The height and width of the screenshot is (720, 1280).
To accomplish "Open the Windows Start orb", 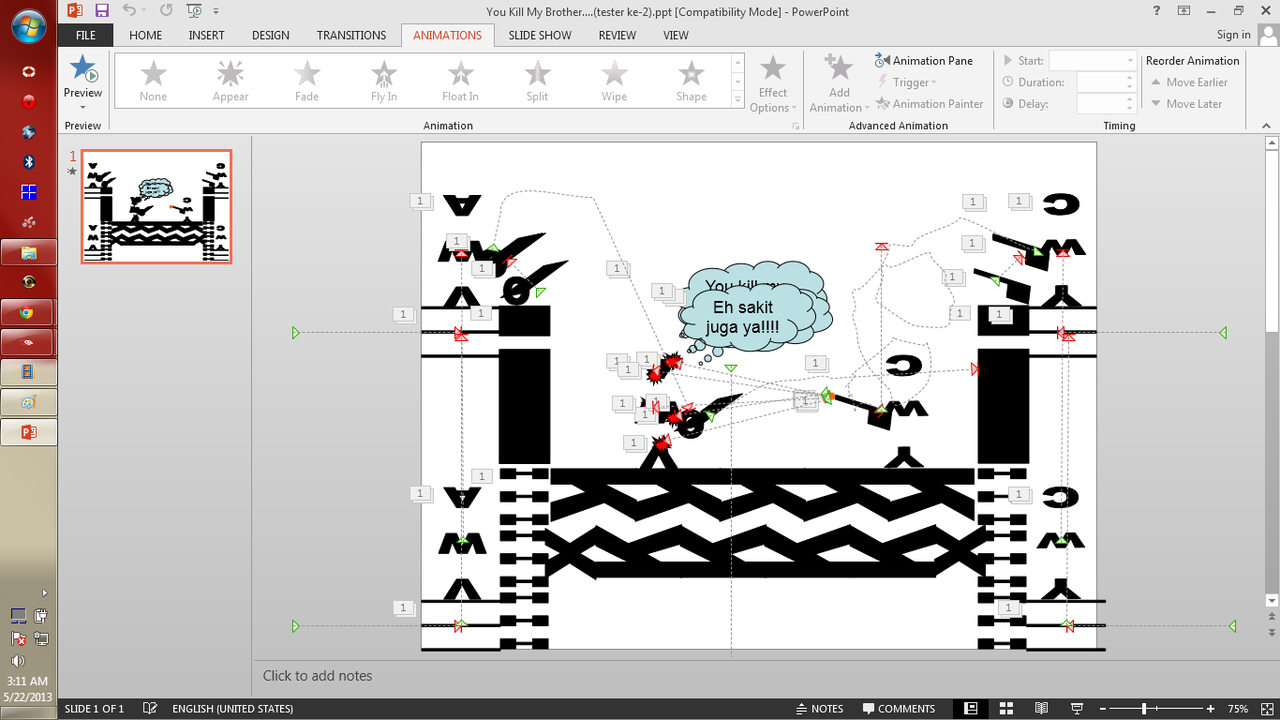I will tap(28, 24).
